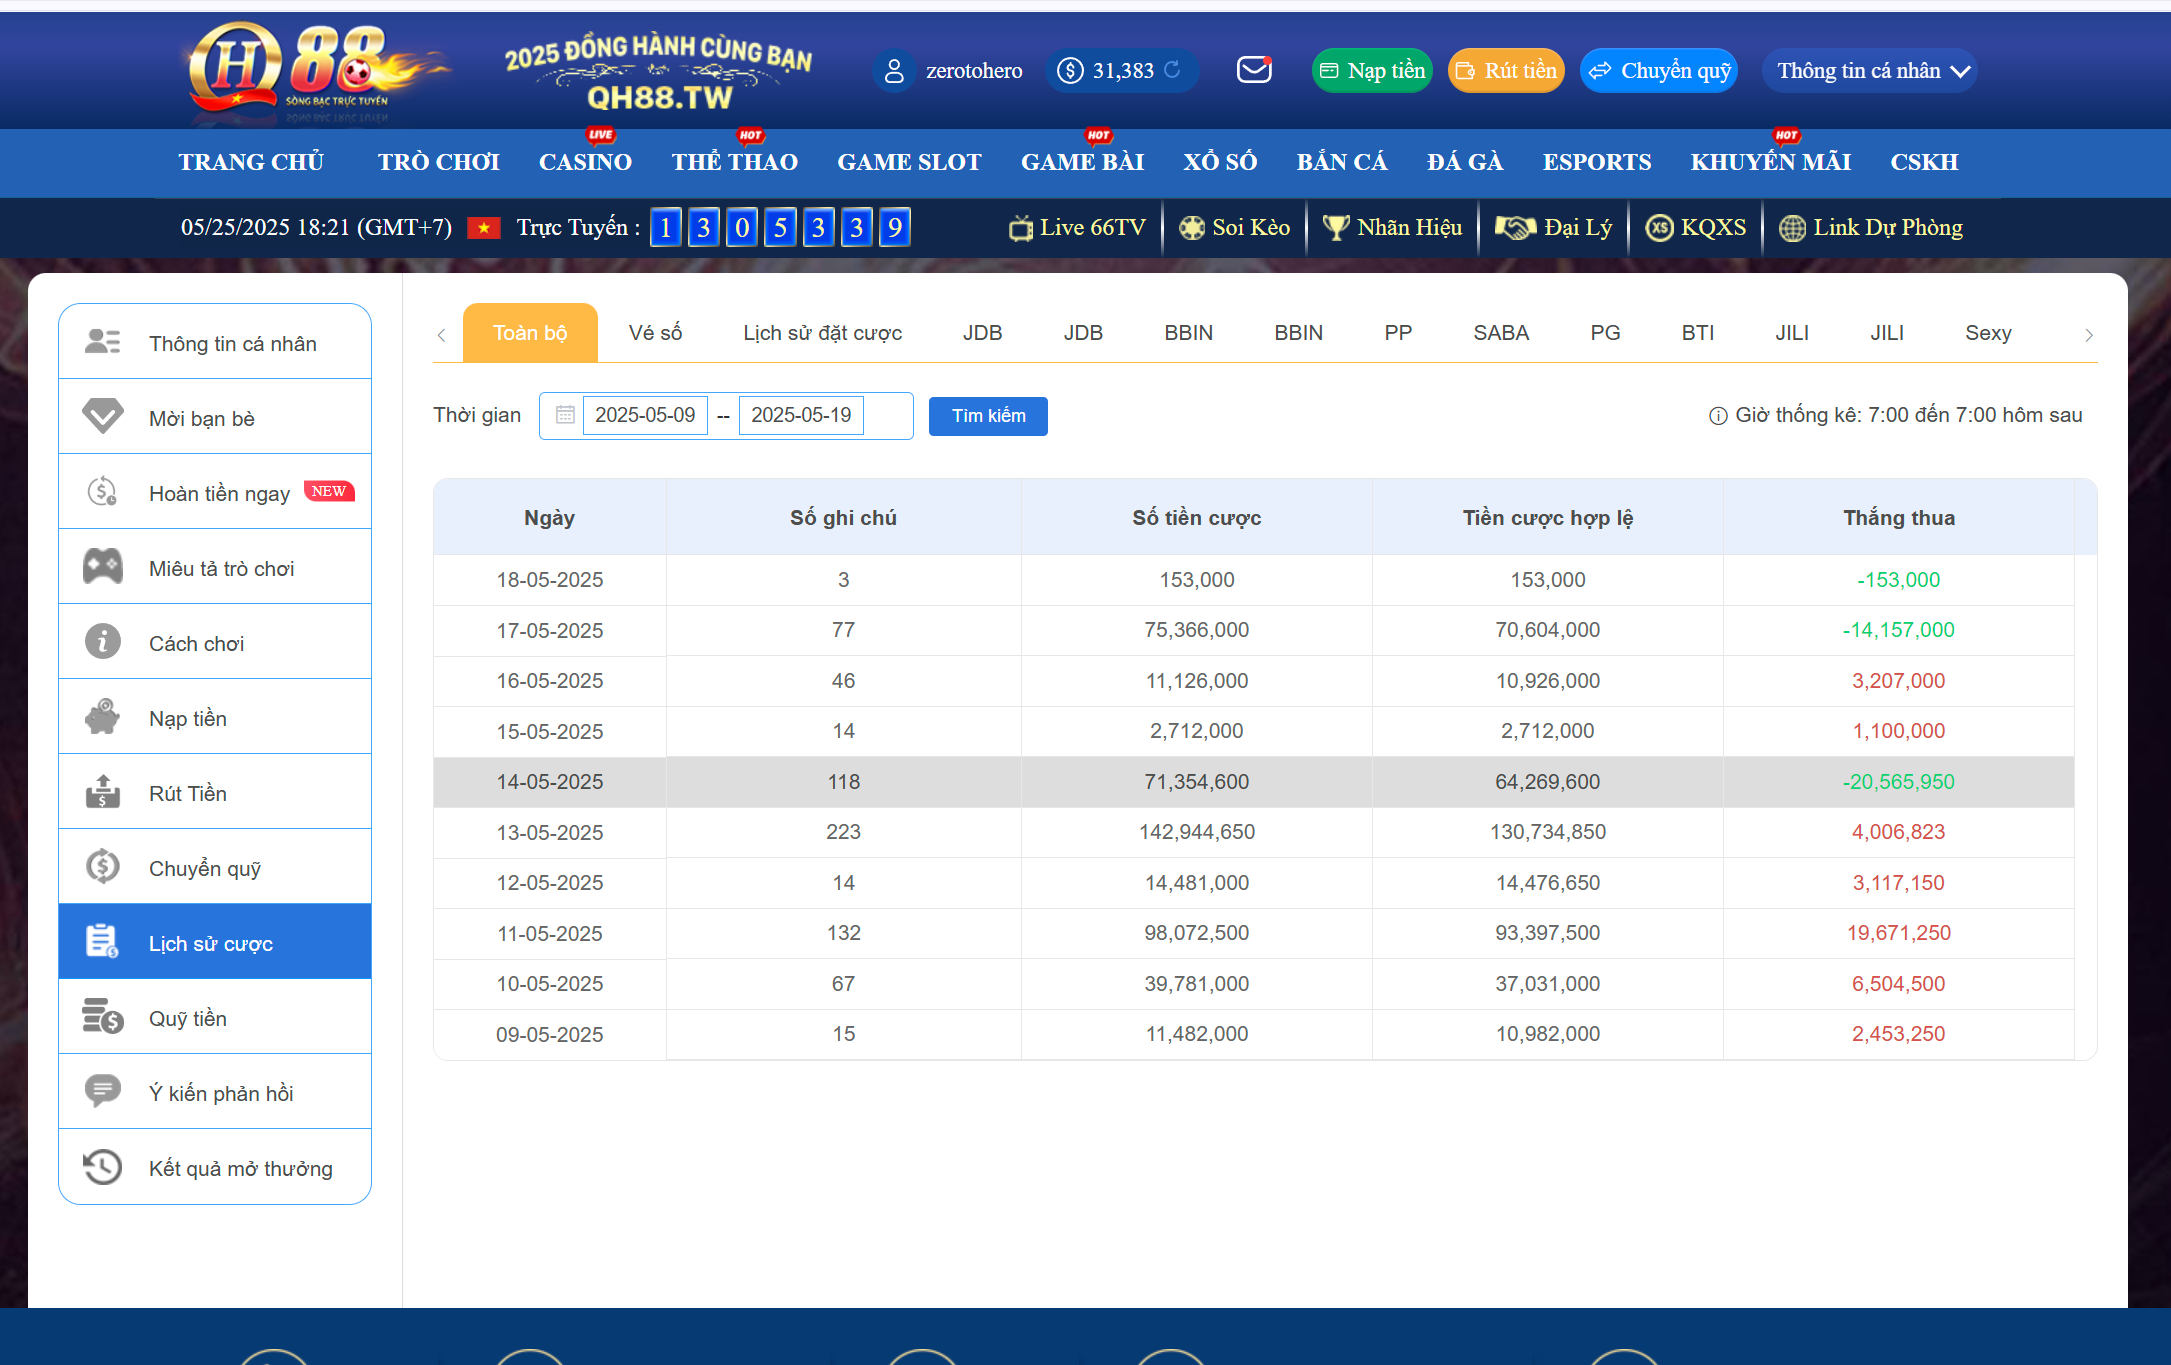Click the Vietnam flag icon

[x=484, y=228]
